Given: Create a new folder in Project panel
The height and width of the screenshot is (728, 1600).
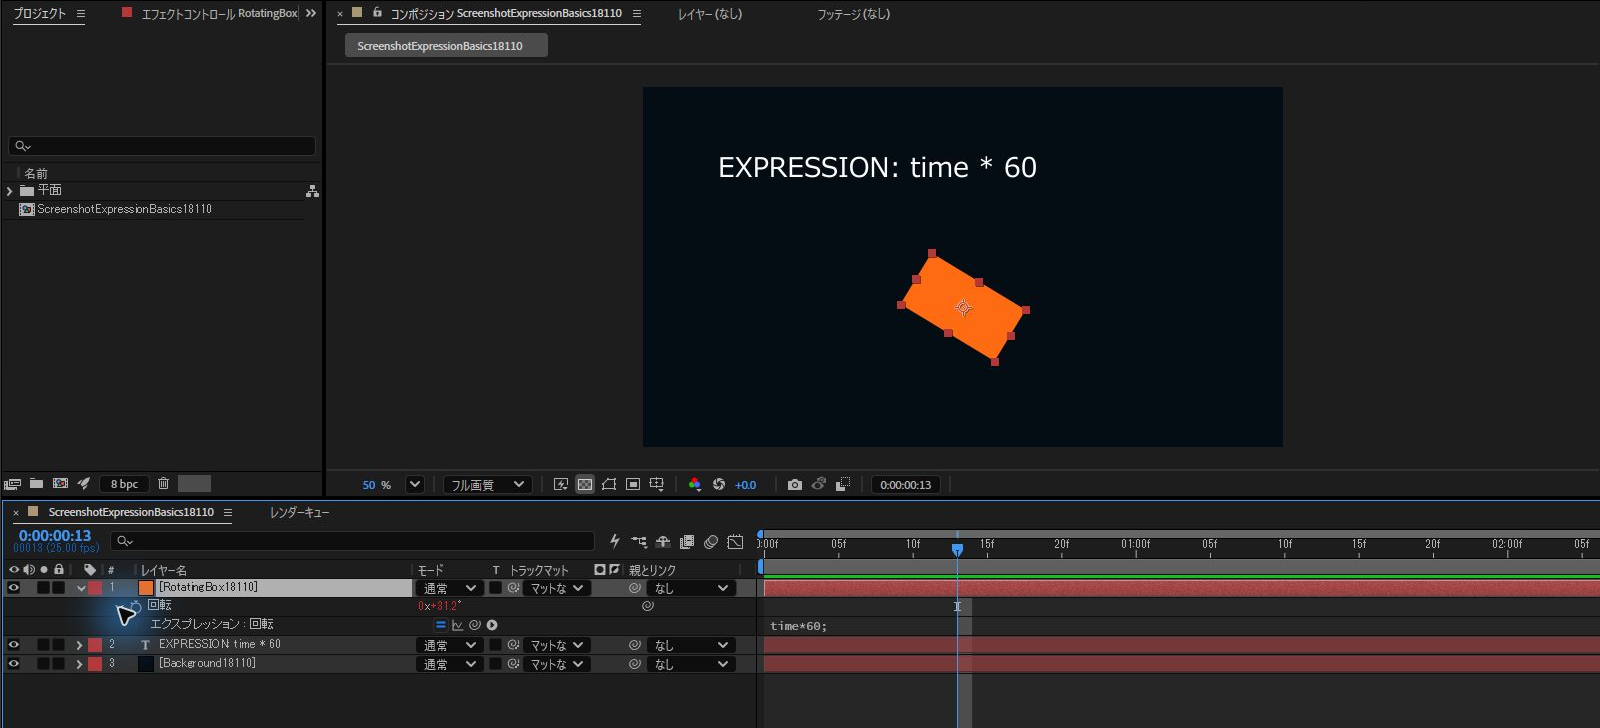Looking at the screenshot, I should coord(36,483).
